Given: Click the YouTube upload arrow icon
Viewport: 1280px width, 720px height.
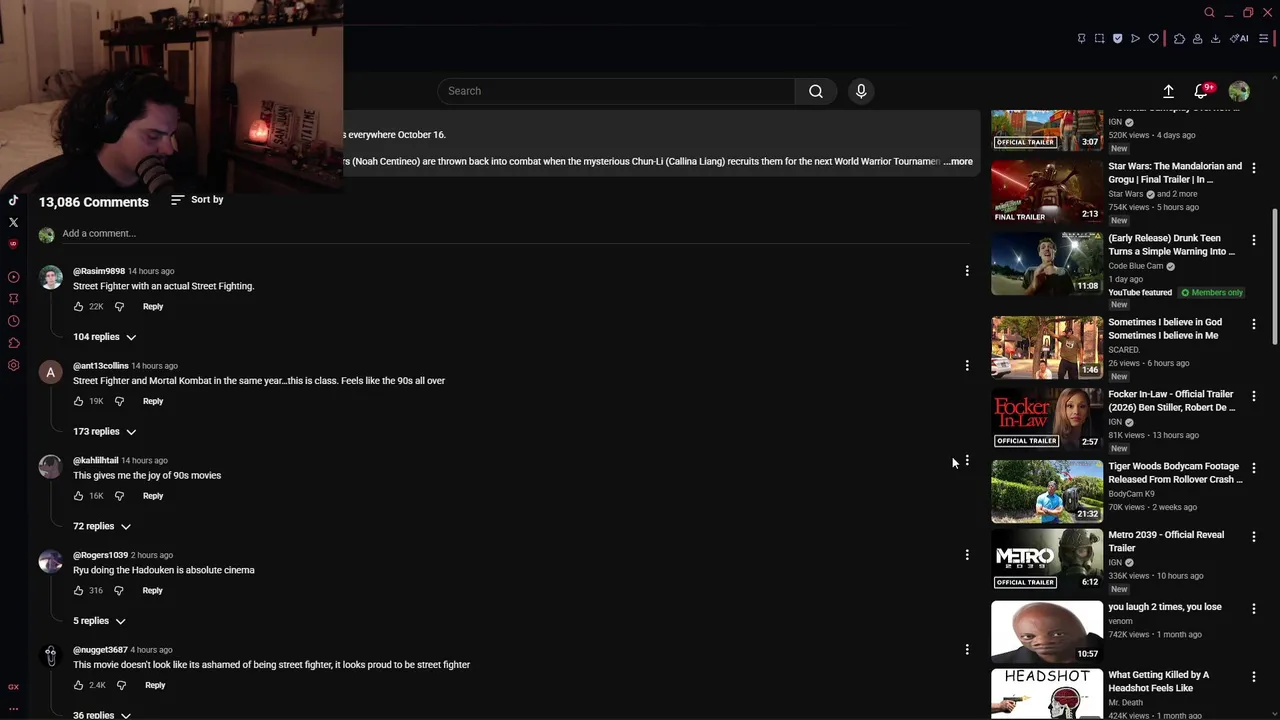Looking at the screenshot, I should (1168, 91).
